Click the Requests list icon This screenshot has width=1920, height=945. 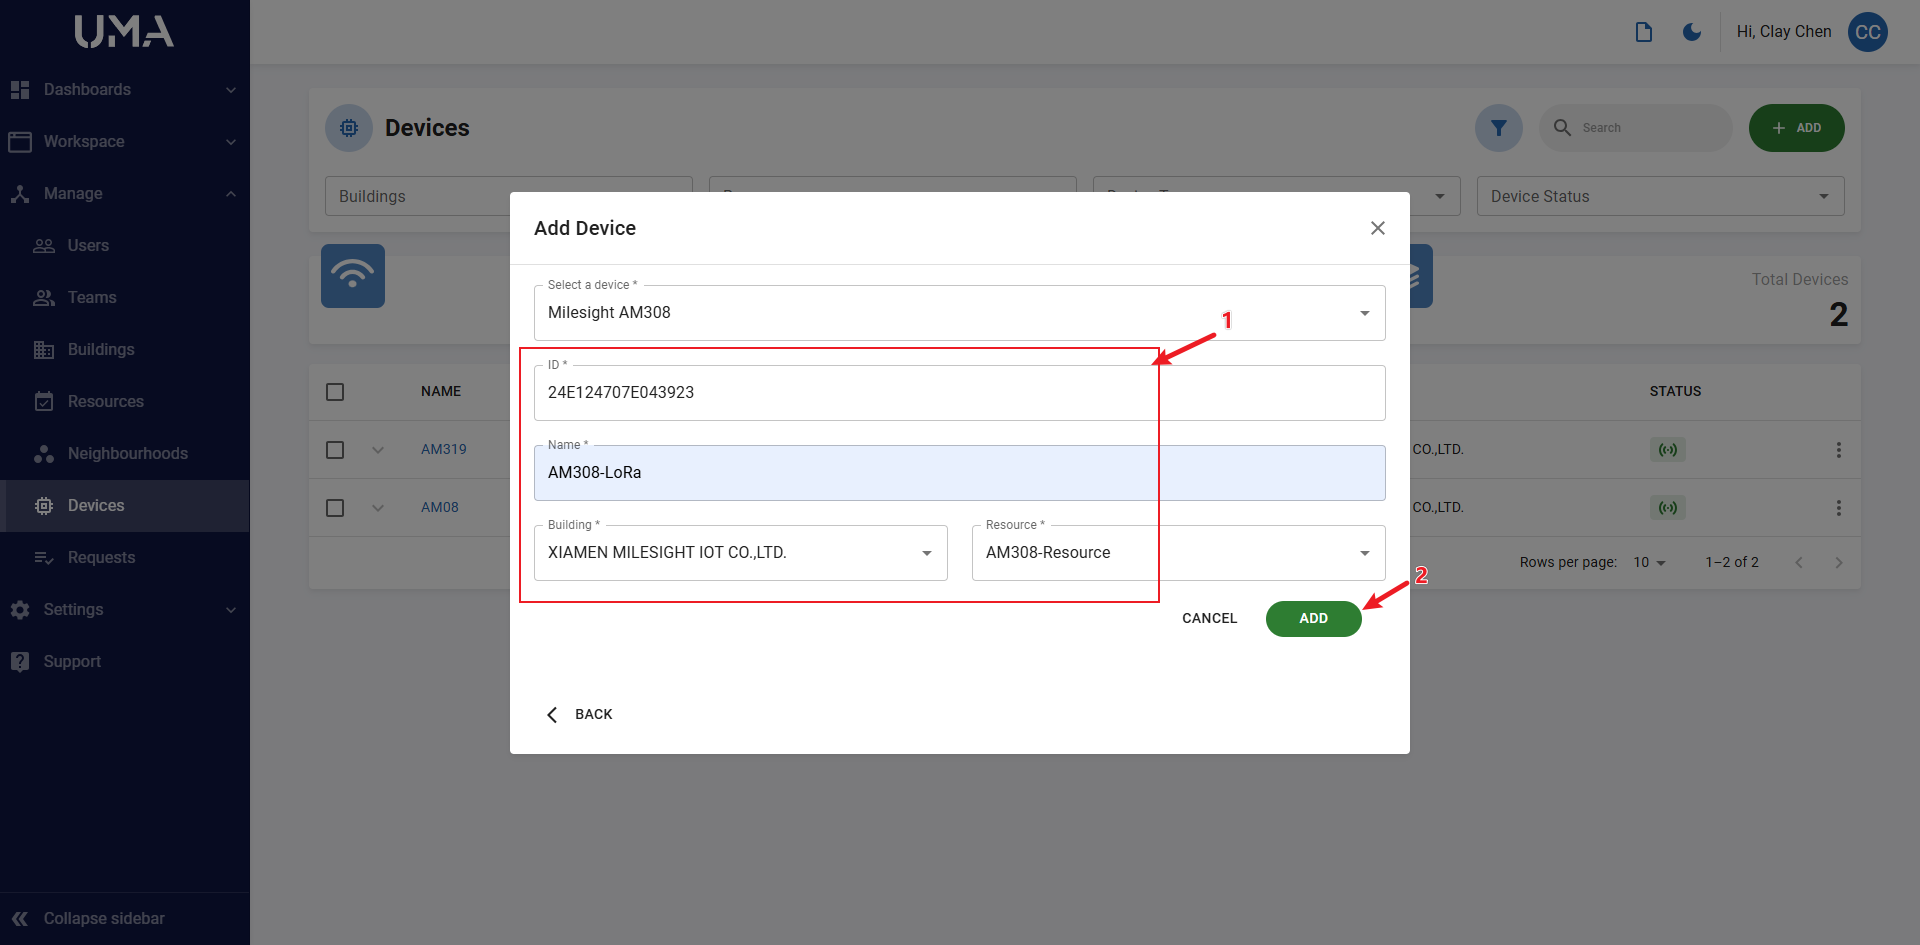coord(44,558)
